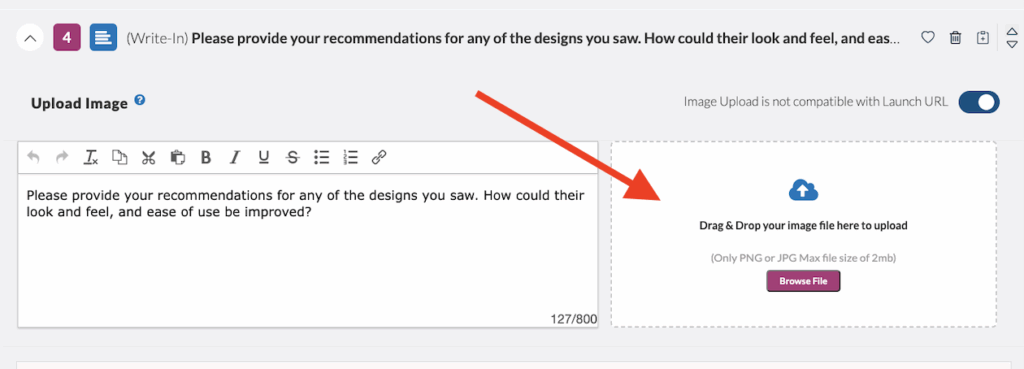Click the 'Only PNG or JPG' size note

803,258
